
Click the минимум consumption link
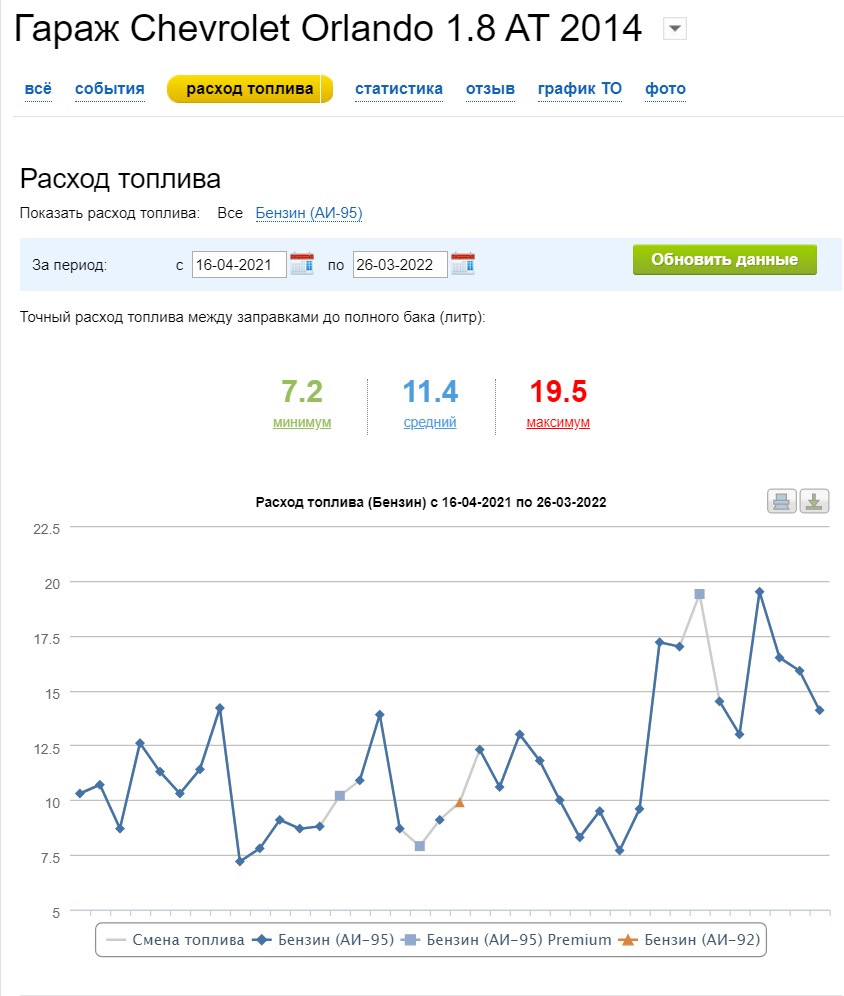[x=302, y=422]
